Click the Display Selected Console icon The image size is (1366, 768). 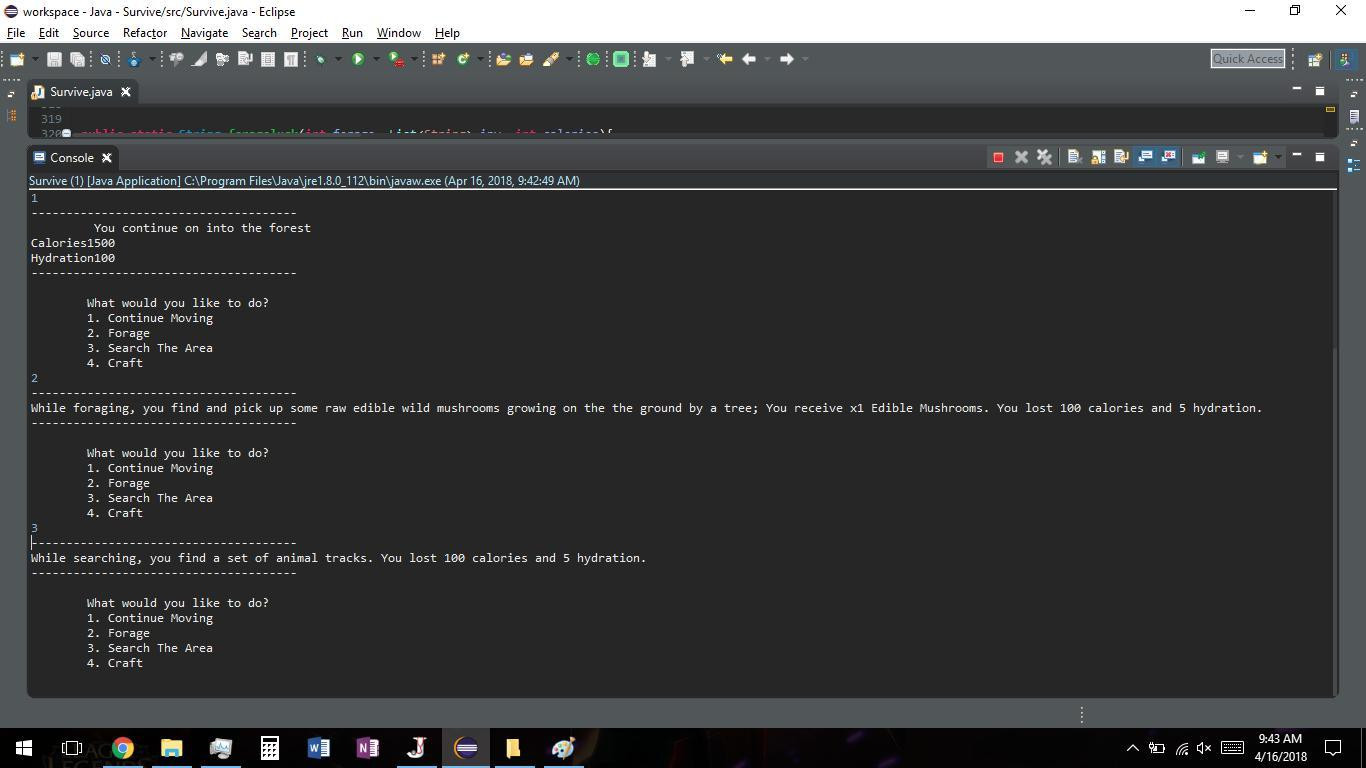point(1222,157)
